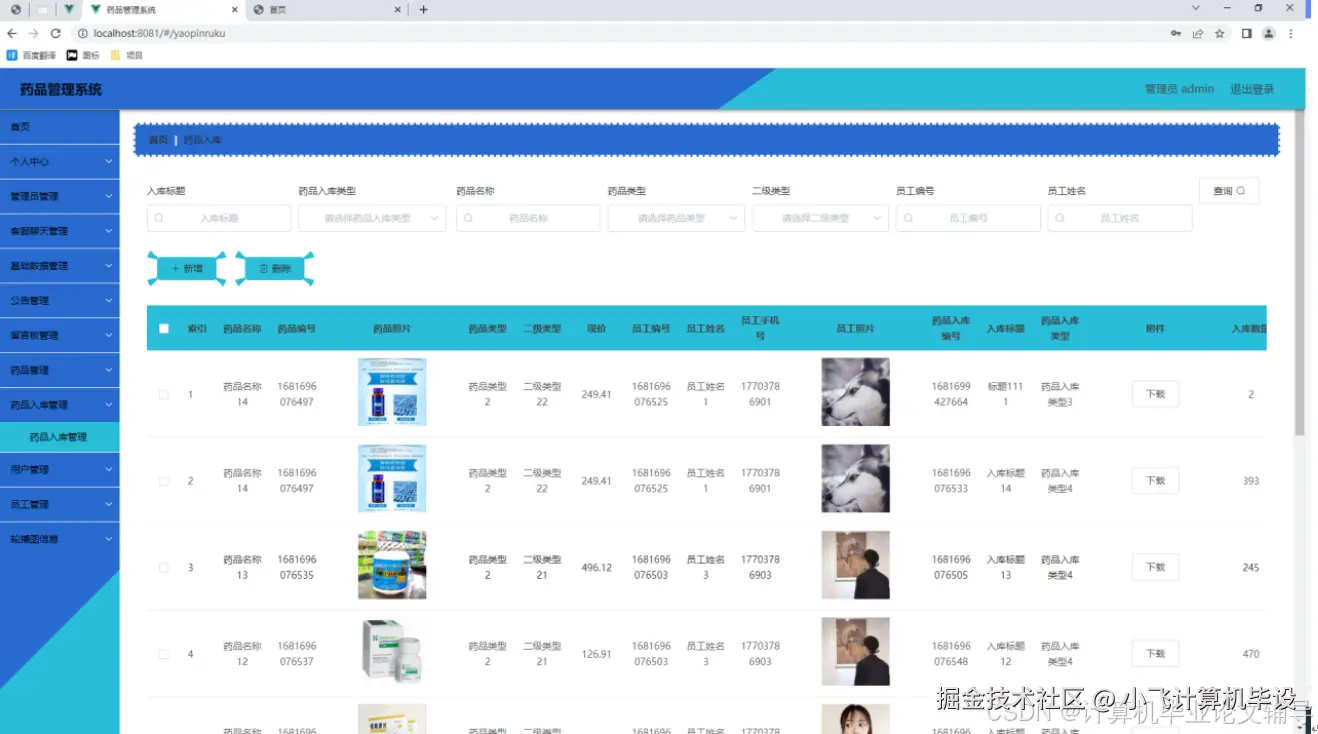Image resolution: width=1318 pixels, height=734 pixels.
Task: Open the browser three-dot menu
Action: [1291, 33]
